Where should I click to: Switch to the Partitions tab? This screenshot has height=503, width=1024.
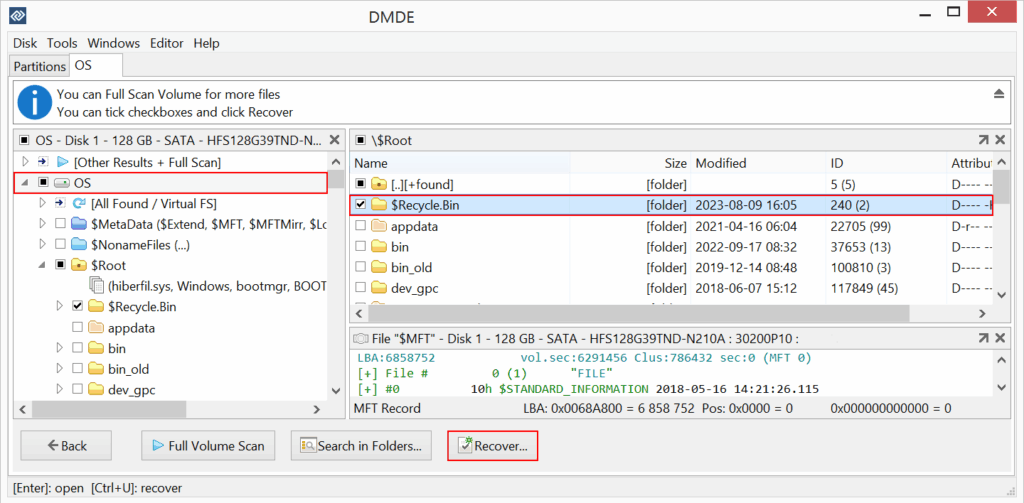40,66
